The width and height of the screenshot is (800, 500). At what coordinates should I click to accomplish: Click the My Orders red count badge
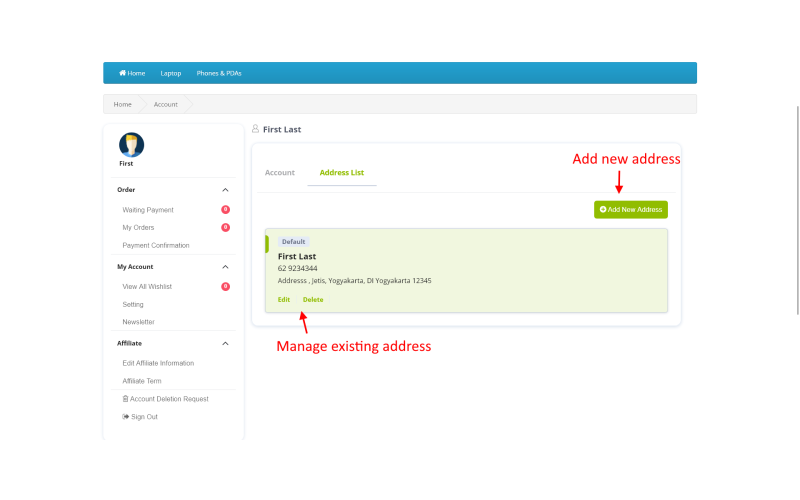[226, 228]
